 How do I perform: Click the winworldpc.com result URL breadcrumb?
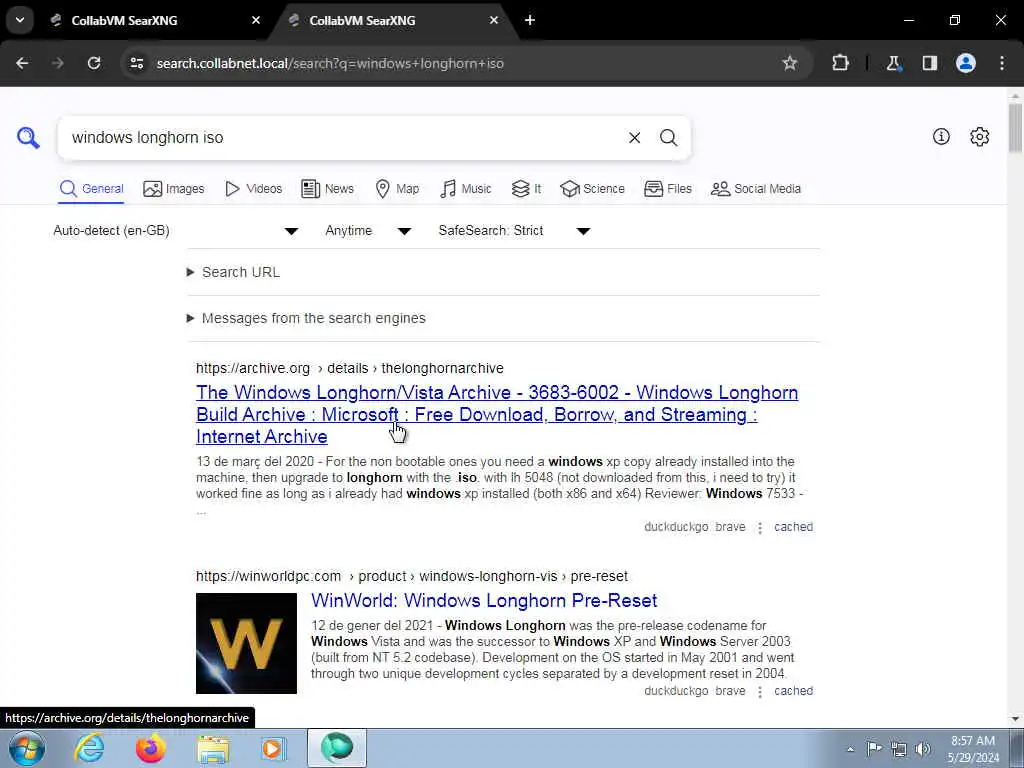point(411,577)
